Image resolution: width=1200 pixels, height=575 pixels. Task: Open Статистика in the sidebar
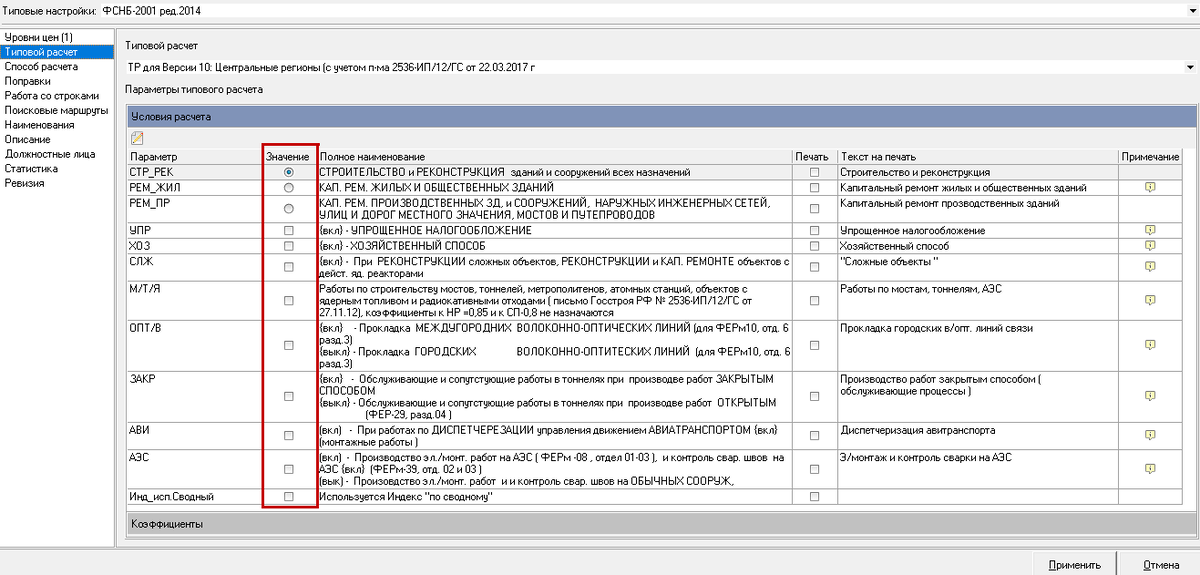coord(32,168)
